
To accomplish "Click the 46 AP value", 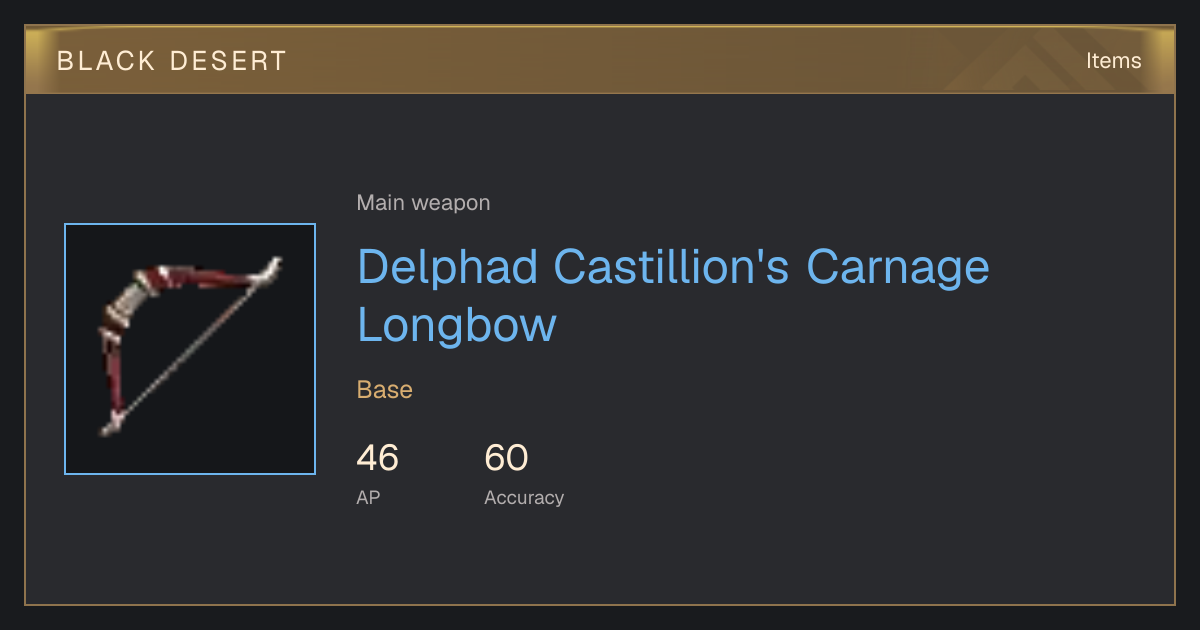I will 377,458.
